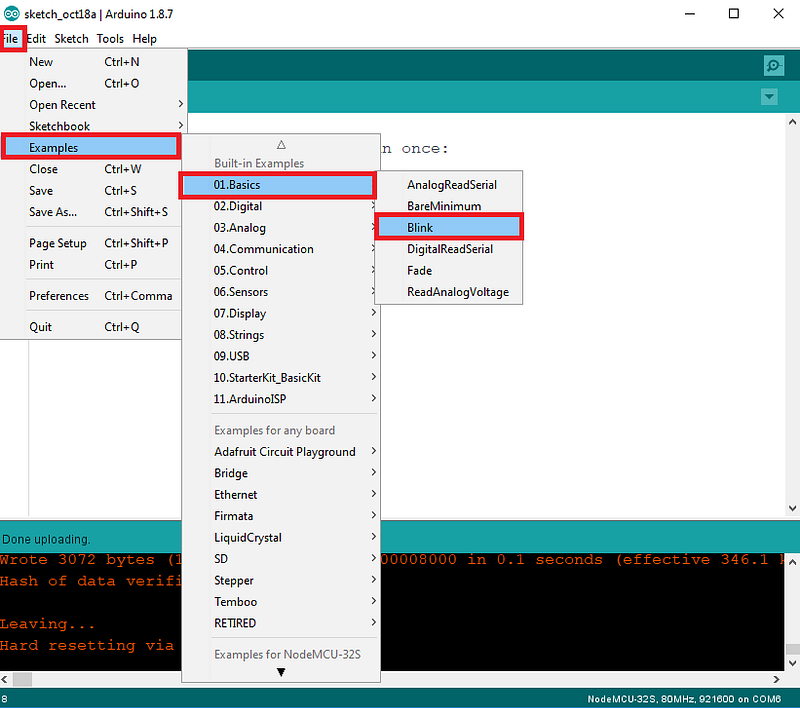Expand 10.StarterKit_BasicKit submenu

pos(281,377)
